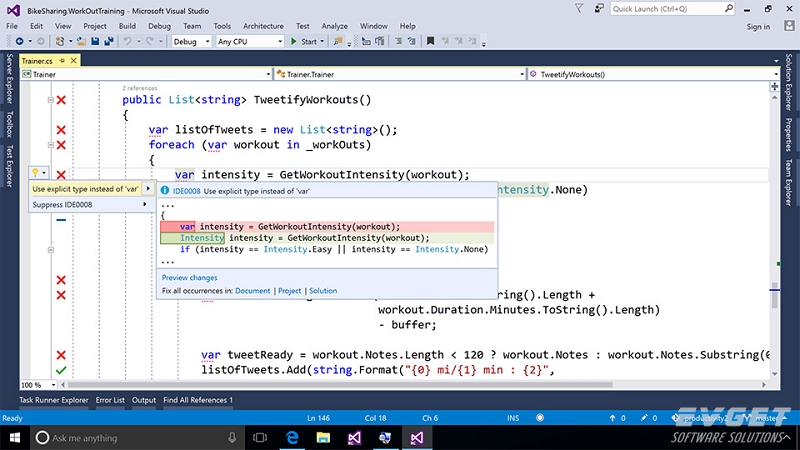The height and width of the screenshot is (450, 800).
Task: Close the Trainer.cs tab
Action: point(73,61)
